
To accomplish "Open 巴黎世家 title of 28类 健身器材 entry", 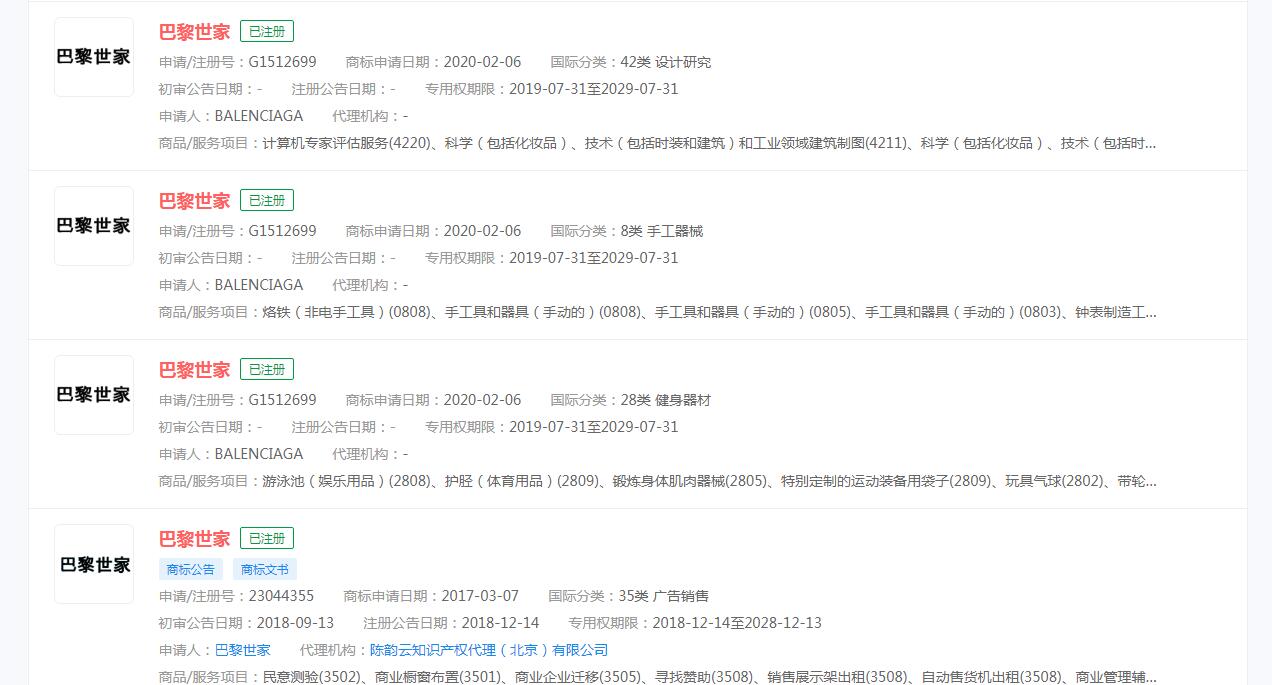I will pos(194,370).
